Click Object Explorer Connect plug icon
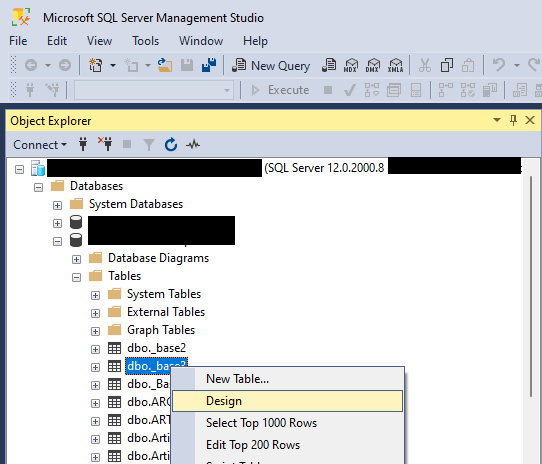The width and height of the screenshot is (542, 464). (83, 144)
